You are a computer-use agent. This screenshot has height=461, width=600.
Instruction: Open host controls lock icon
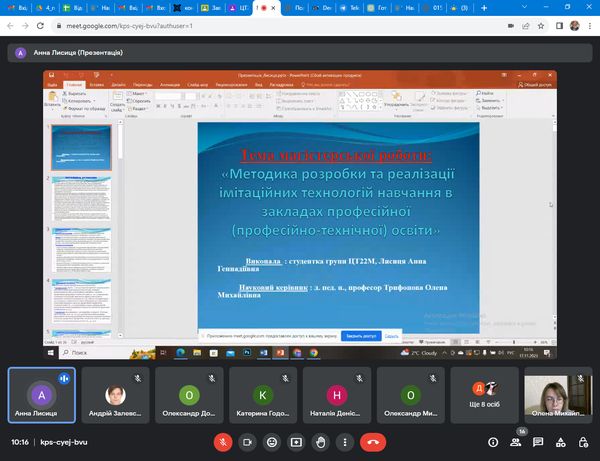coord(585,441)
